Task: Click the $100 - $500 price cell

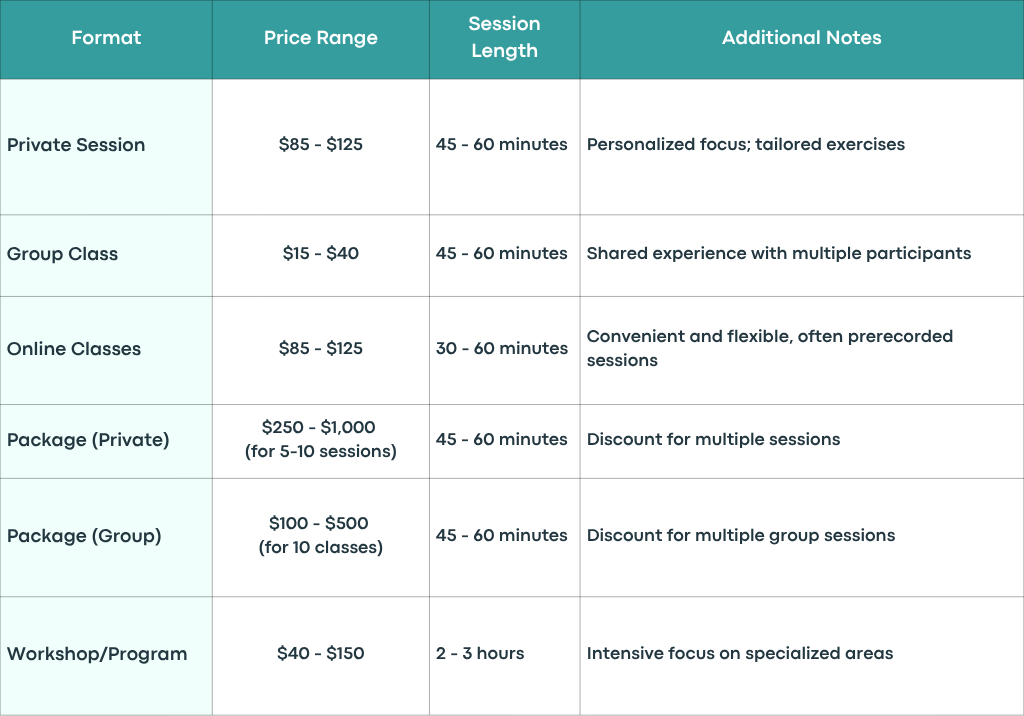Action: (x=321, y=537)
